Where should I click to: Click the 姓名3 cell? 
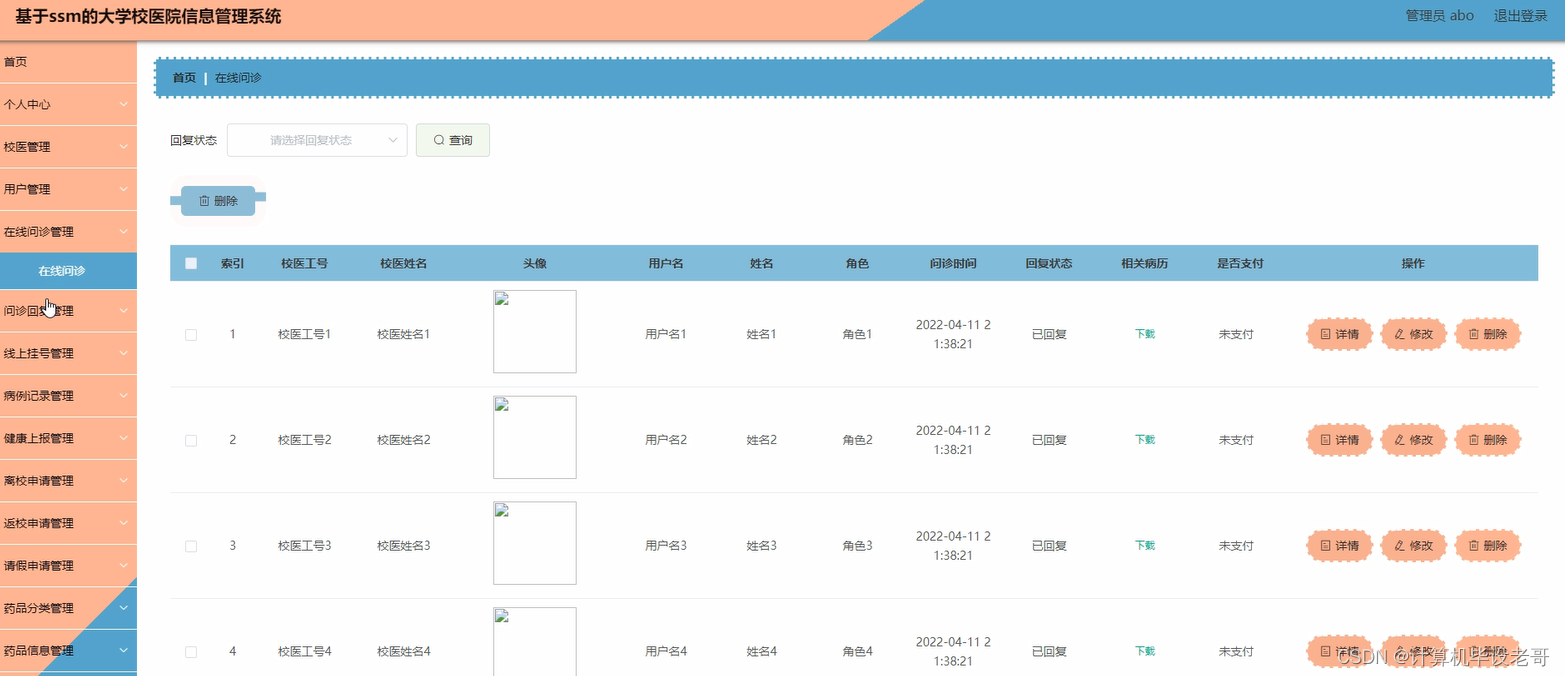761,546
